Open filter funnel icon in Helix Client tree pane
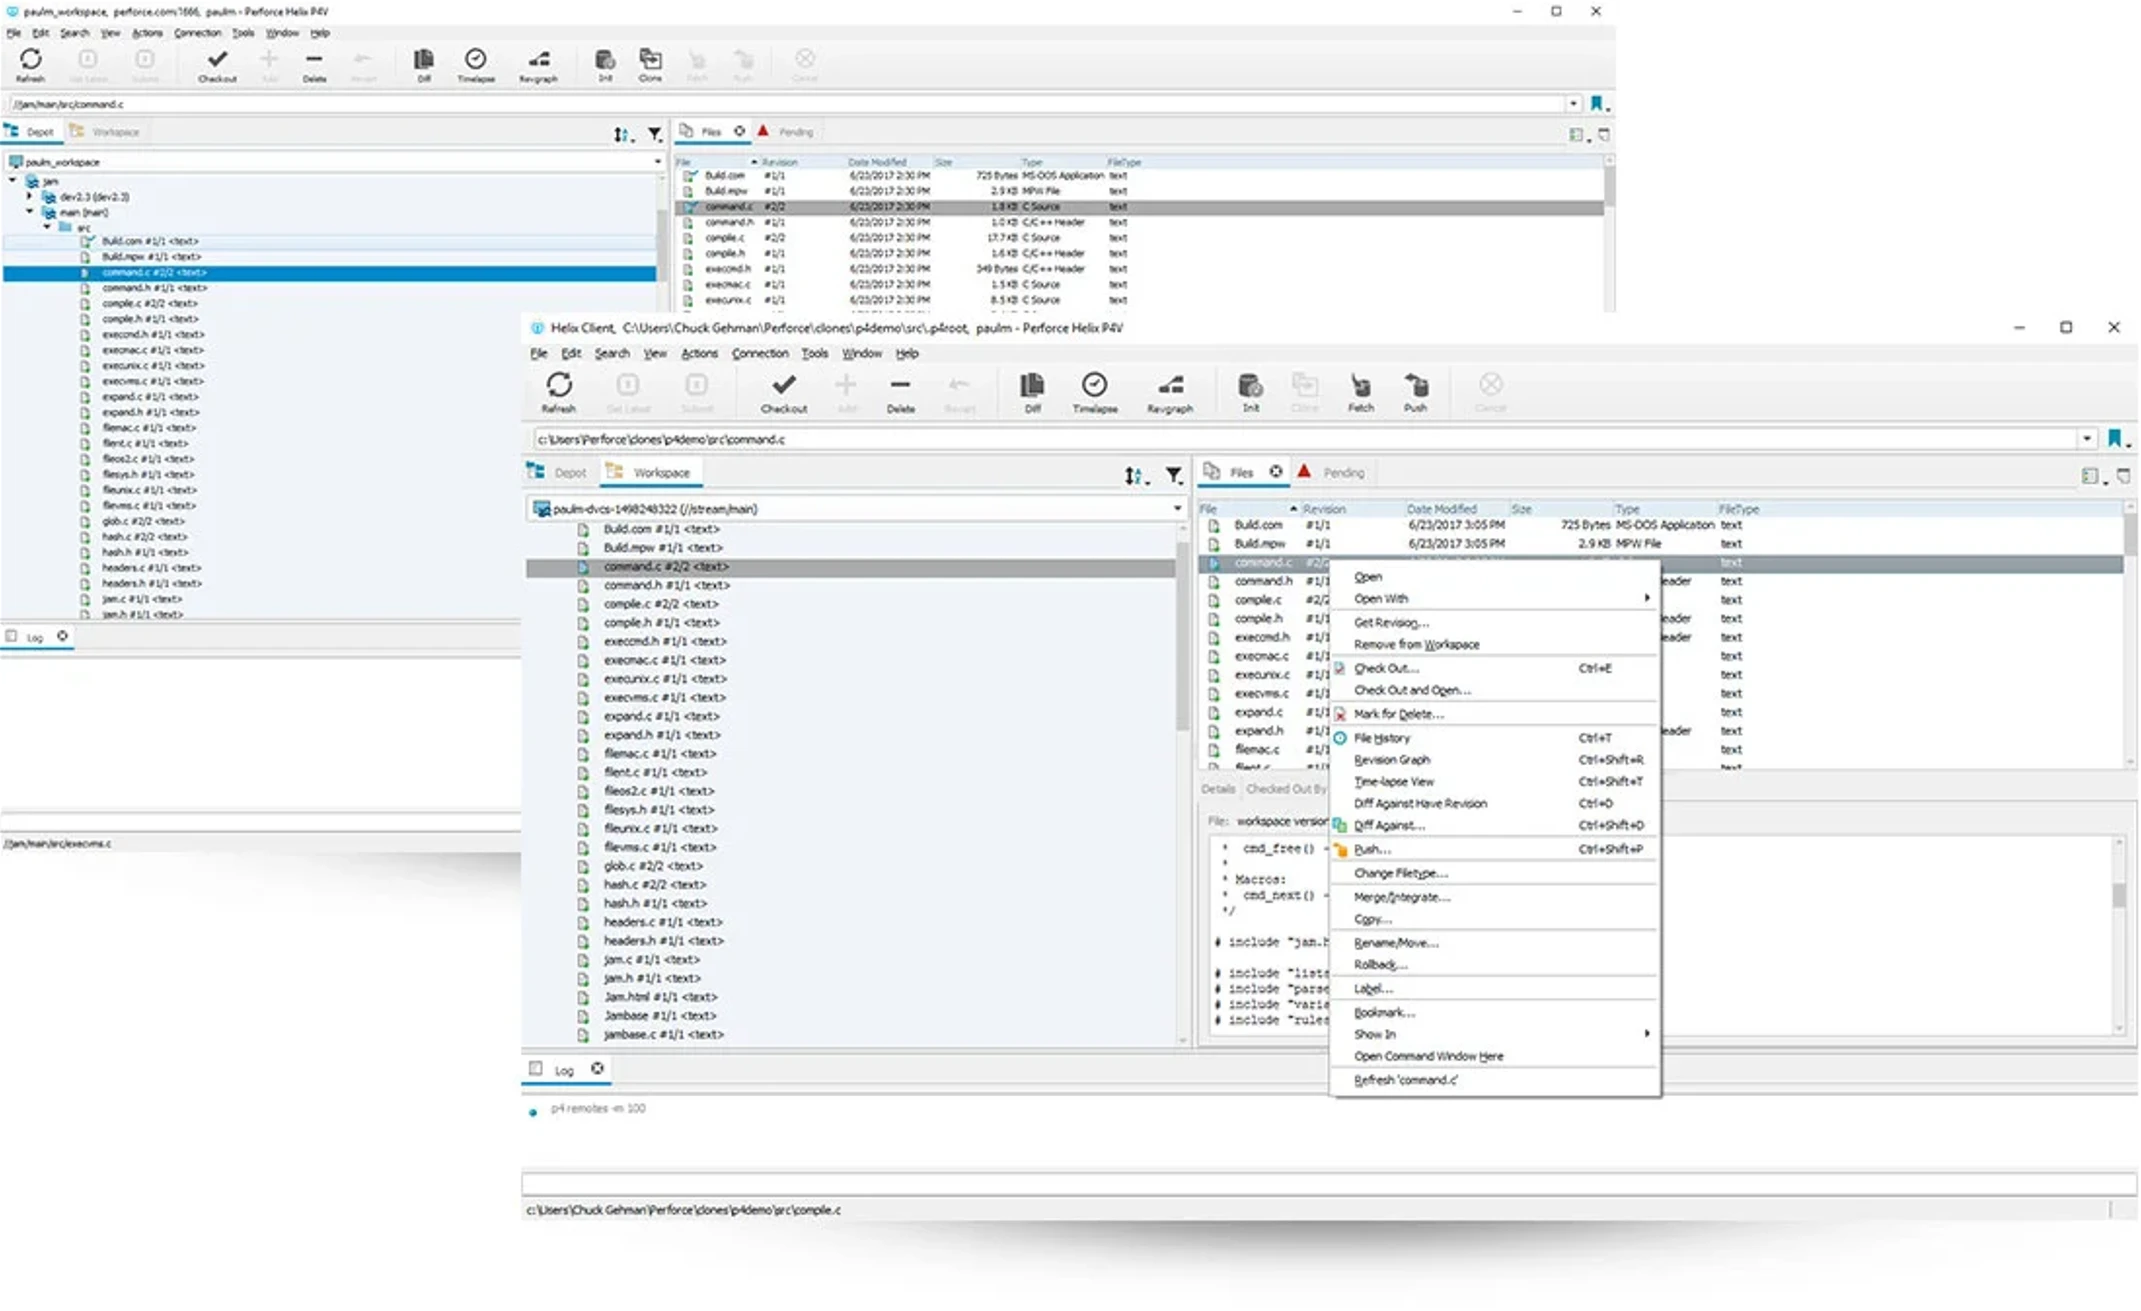 tap(1174, 475)
